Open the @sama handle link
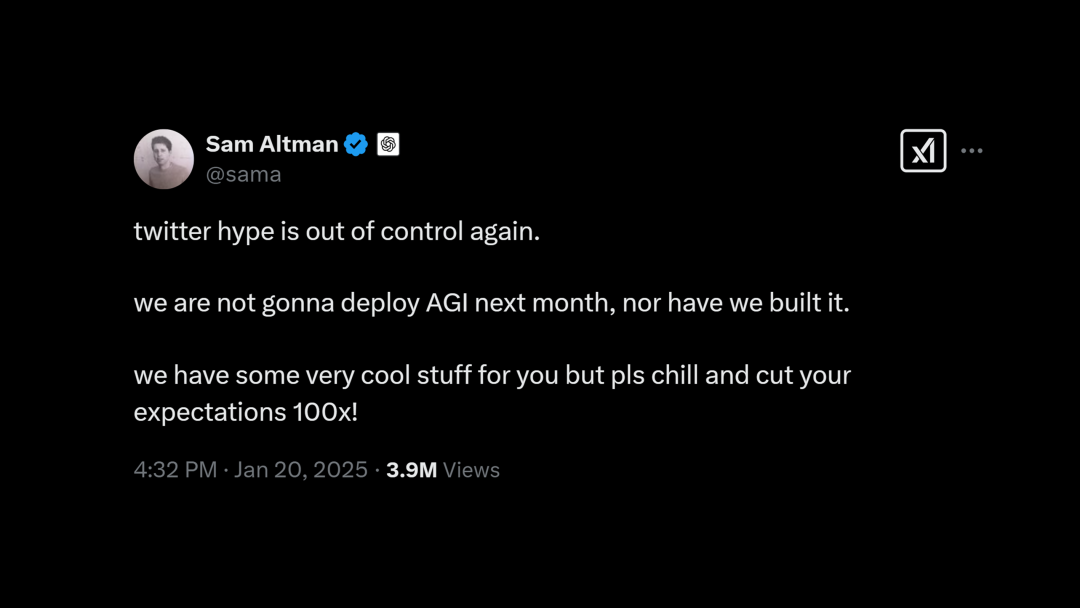This screenshot has width=1080, height=608. tap(243, 174)
